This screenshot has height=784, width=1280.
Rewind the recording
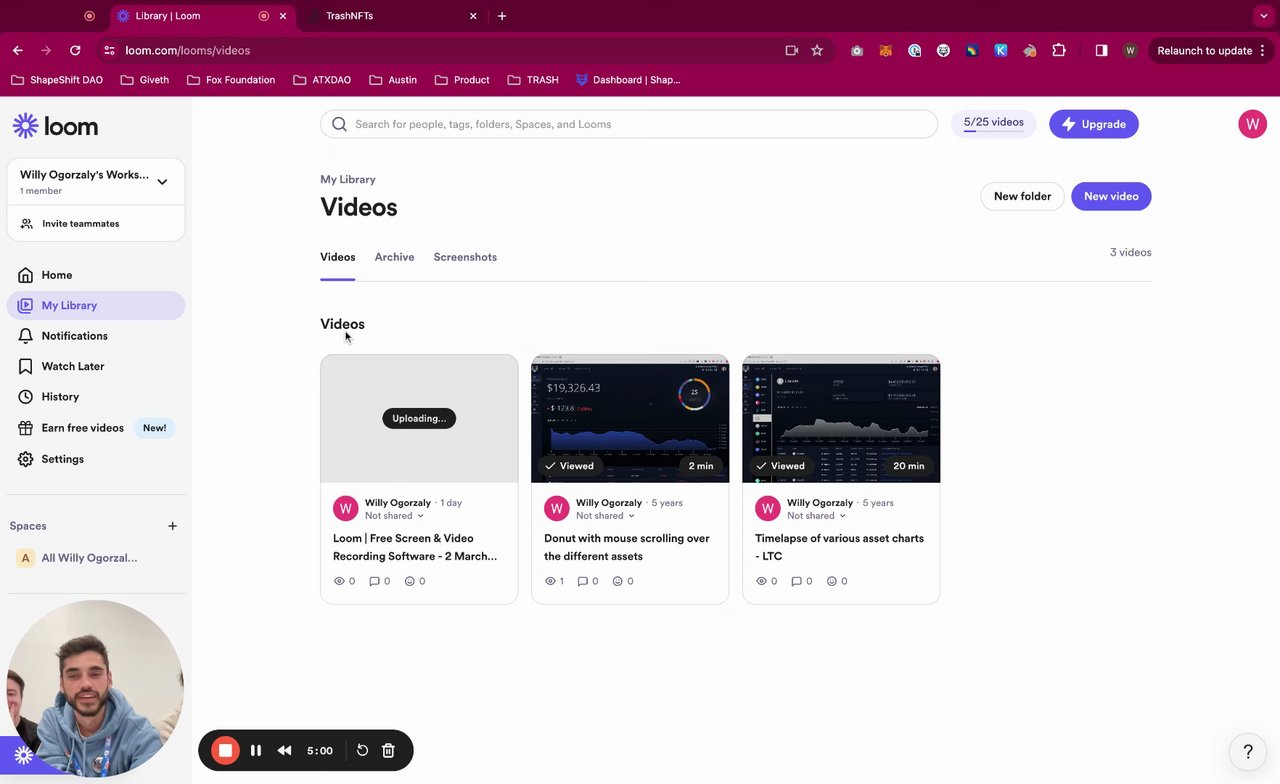[285, 750]
